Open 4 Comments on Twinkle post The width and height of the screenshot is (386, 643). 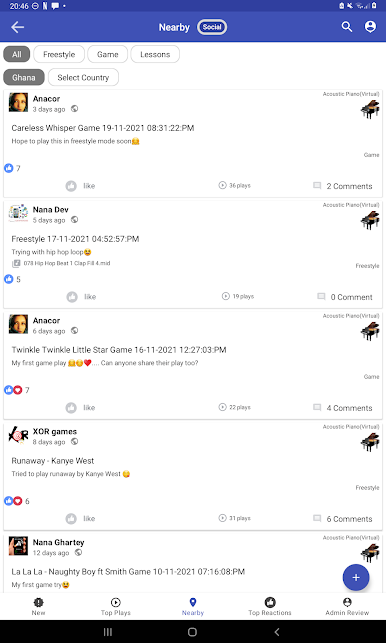(343, 408)
